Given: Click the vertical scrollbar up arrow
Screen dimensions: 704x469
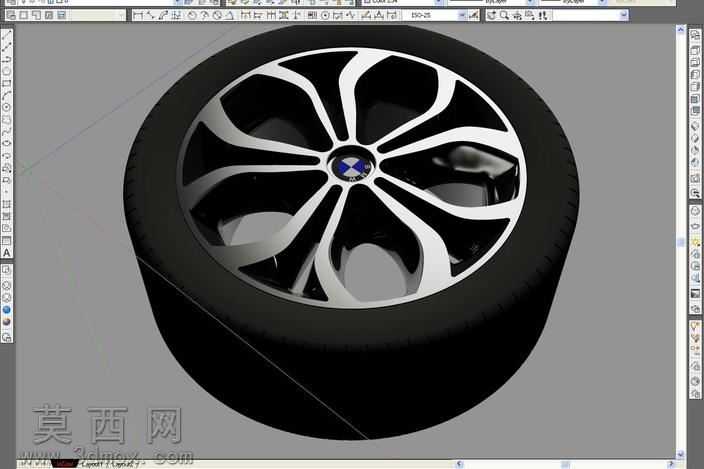Looking at the screenshot, I should pos(680,30).
